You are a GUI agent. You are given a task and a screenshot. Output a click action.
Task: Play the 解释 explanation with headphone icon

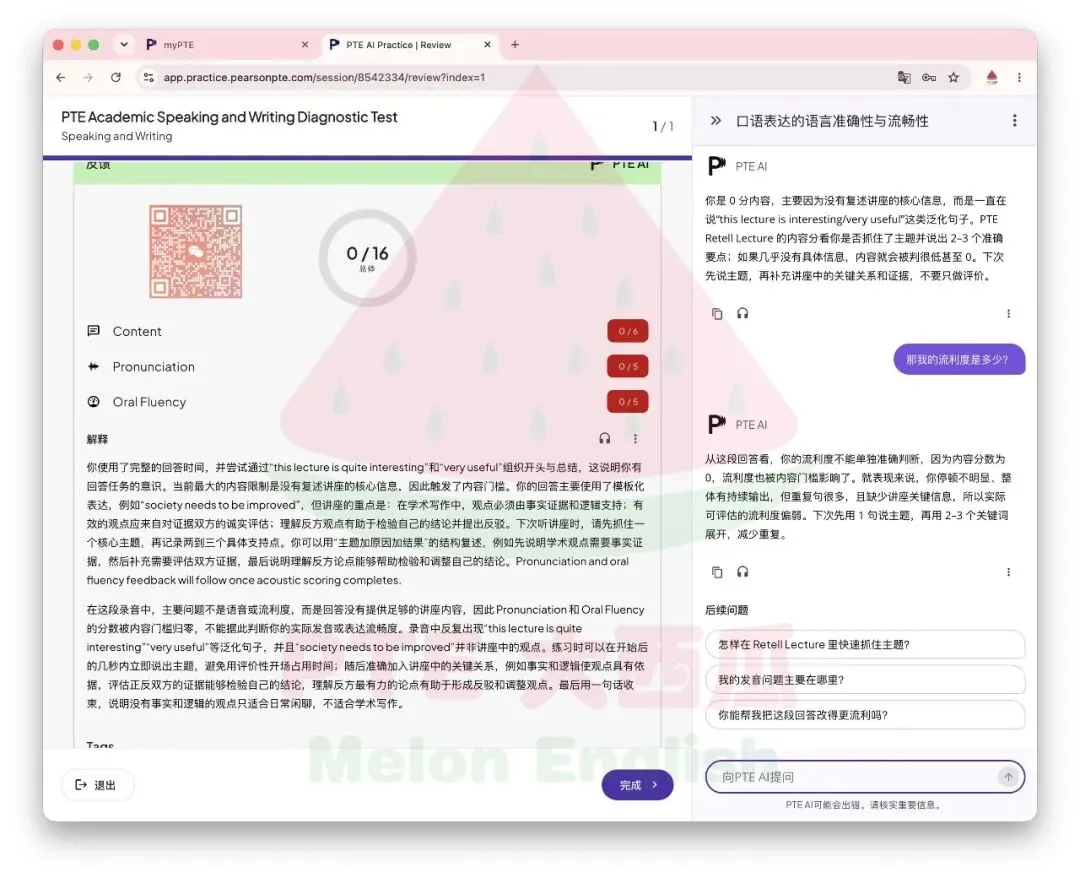605,439
